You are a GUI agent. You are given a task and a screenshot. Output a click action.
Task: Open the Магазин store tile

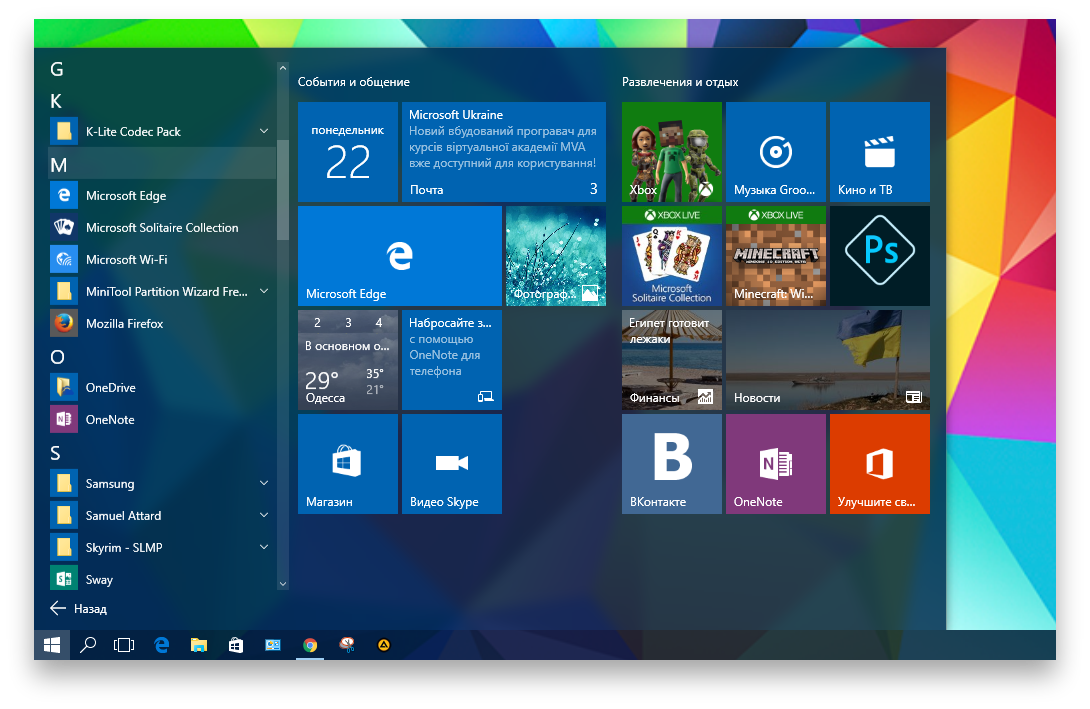click(348, 464)
